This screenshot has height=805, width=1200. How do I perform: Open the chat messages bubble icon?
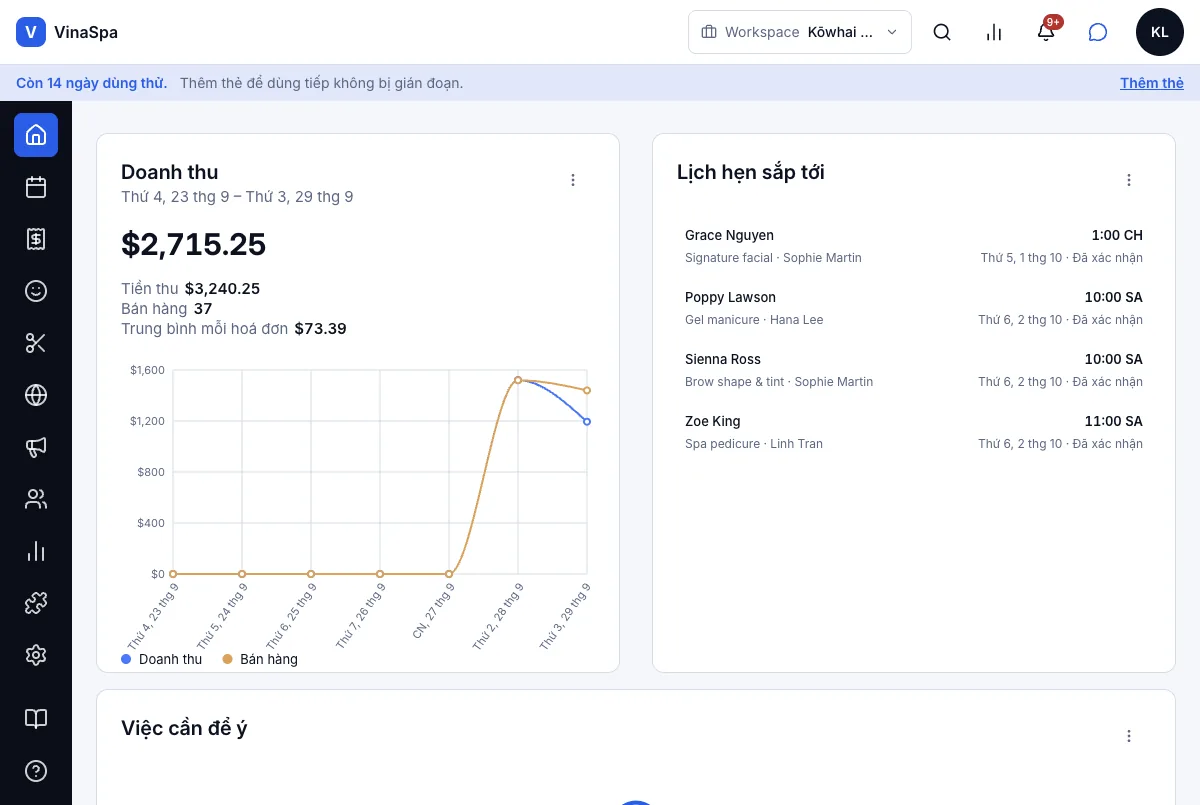[1098, 32]
